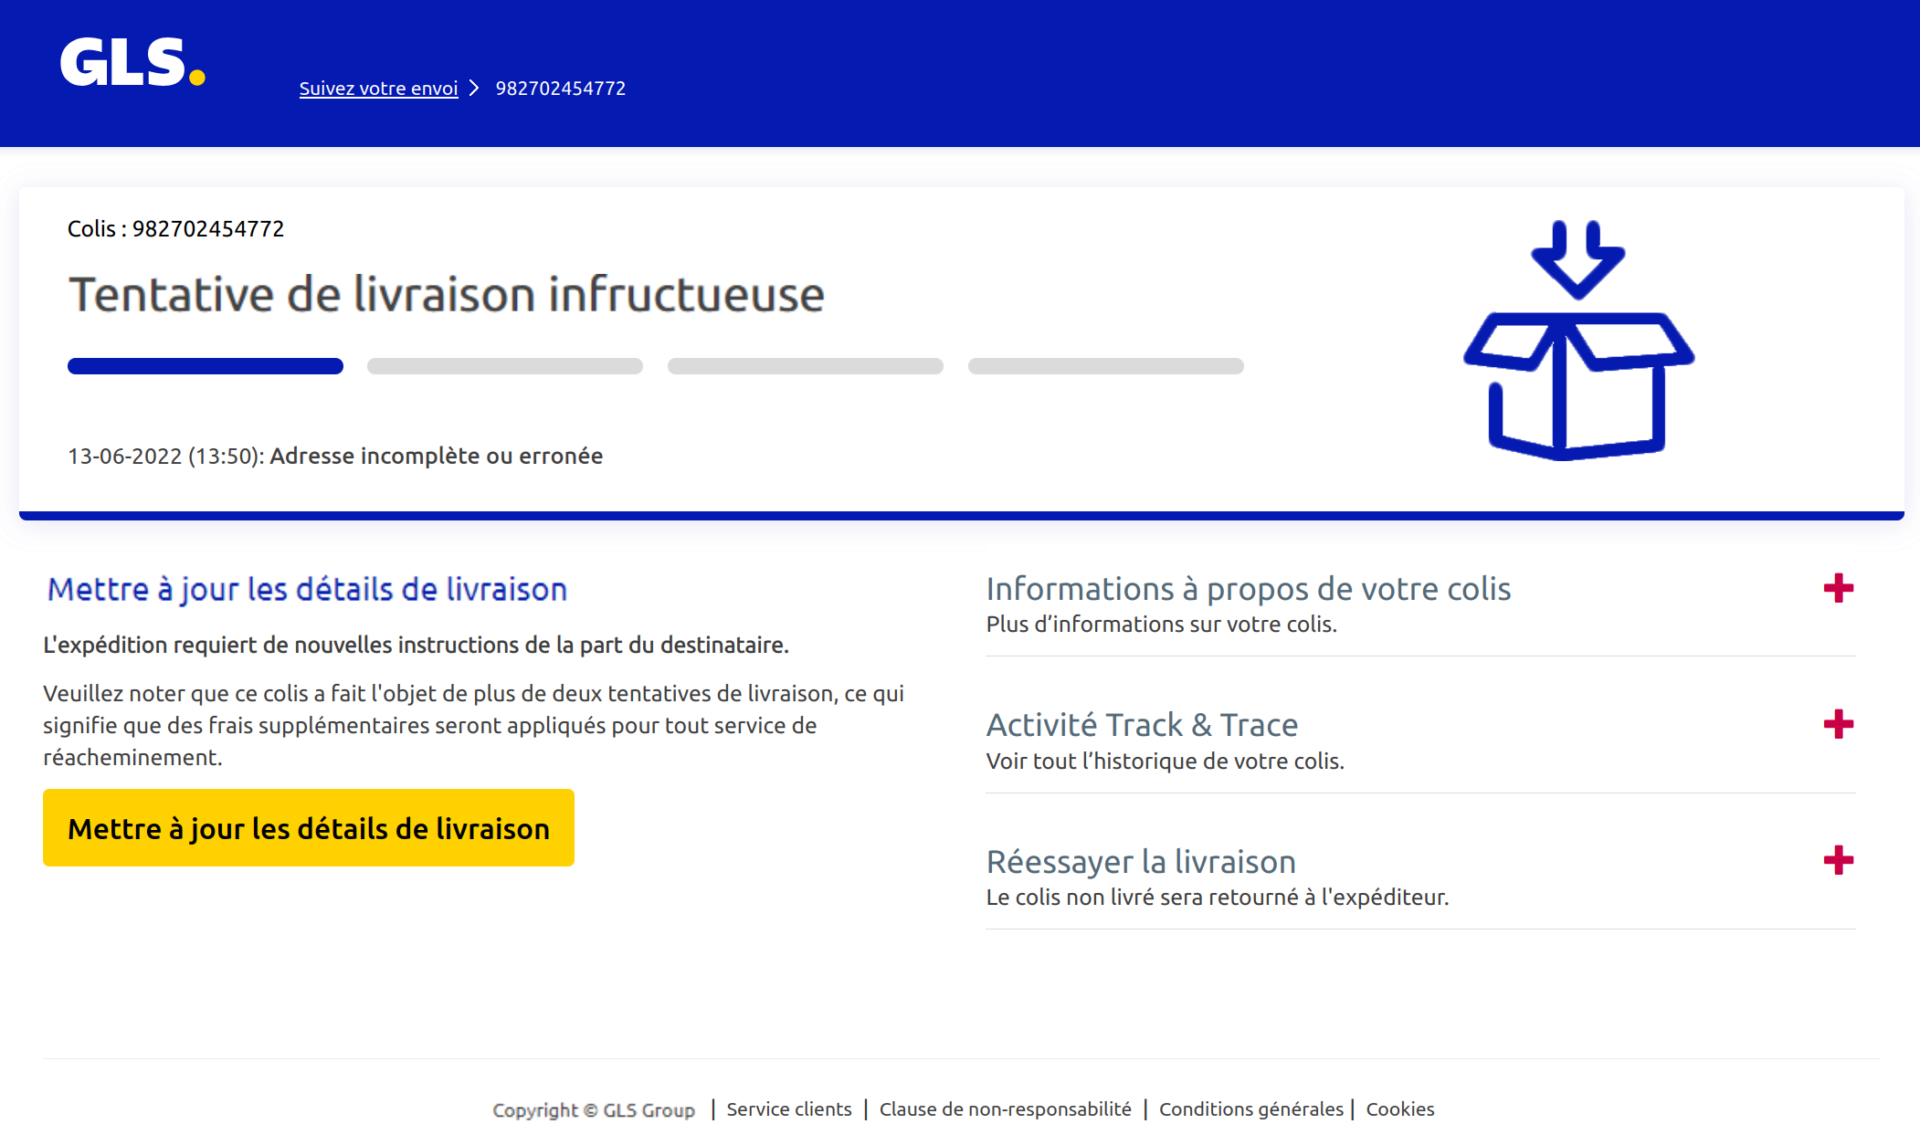Expand 'Informations à propos de votre colis' with the plus icon
This screenshot has height=1145, width=1920.
click(1838, 588)
